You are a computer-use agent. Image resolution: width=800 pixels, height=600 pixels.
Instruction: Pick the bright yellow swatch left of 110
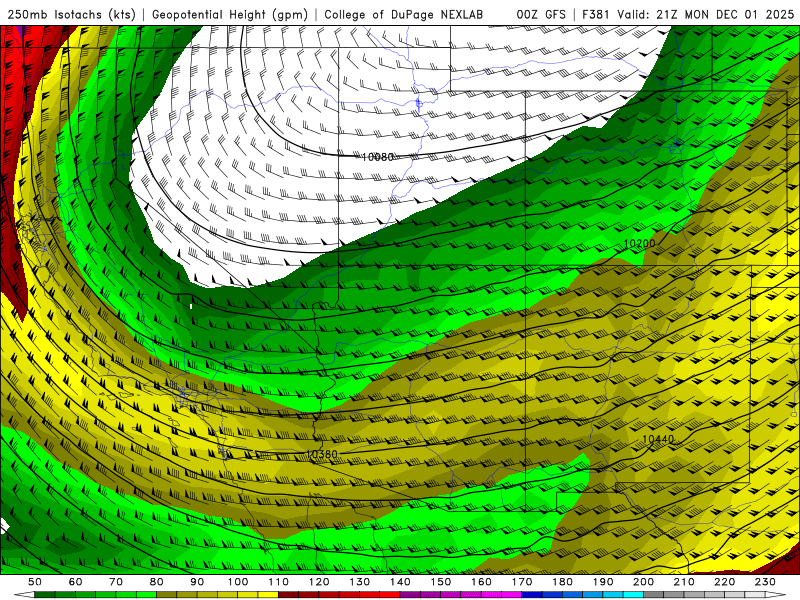[268, 595]
